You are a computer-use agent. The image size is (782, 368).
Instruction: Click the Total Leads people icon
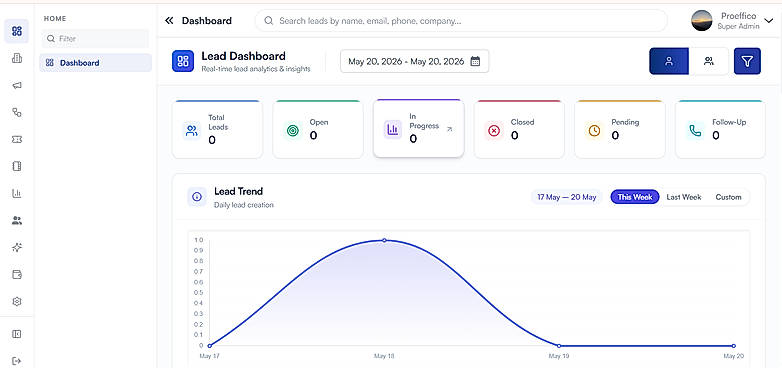click(x=192, y=131)
